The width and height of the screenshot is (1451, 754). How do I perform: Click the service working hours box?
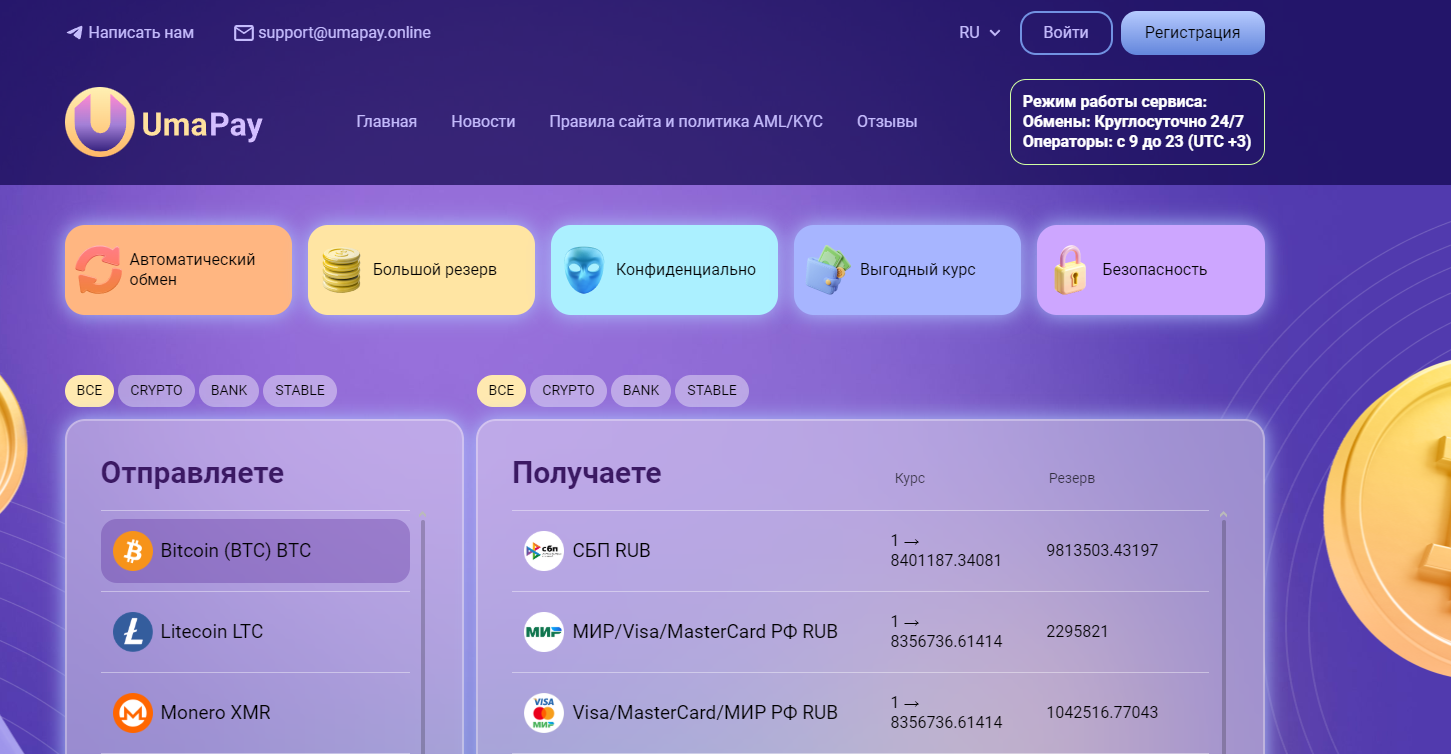[x=1137, y=122]
